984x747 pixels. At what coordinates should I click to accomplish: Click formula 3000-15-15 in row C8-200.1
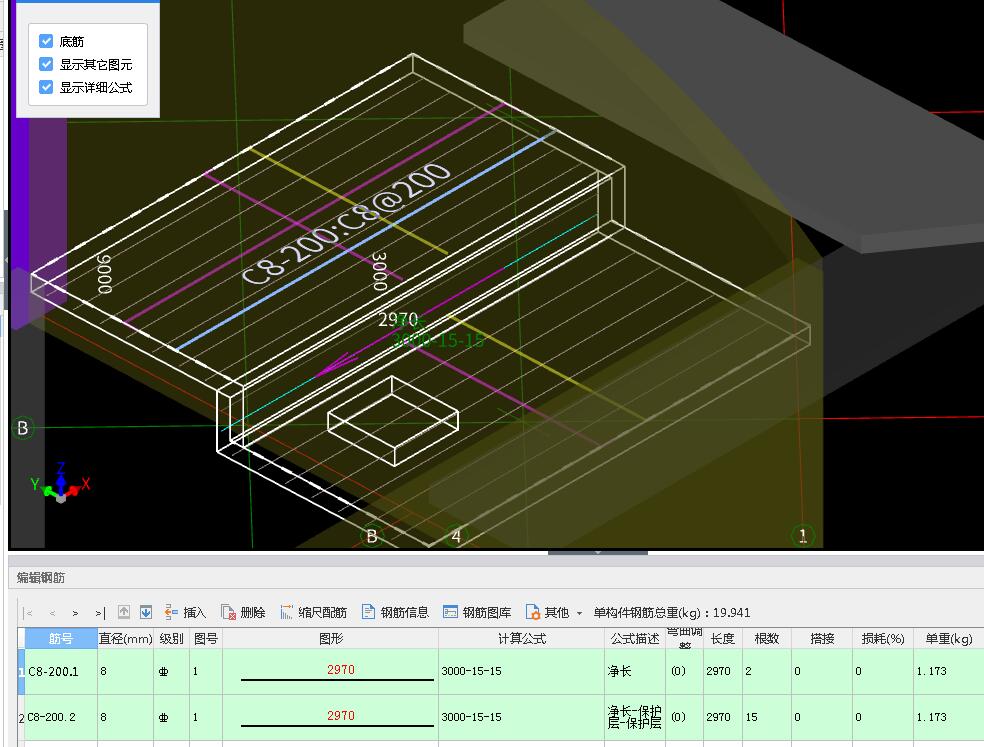click(x=521, y=671)
